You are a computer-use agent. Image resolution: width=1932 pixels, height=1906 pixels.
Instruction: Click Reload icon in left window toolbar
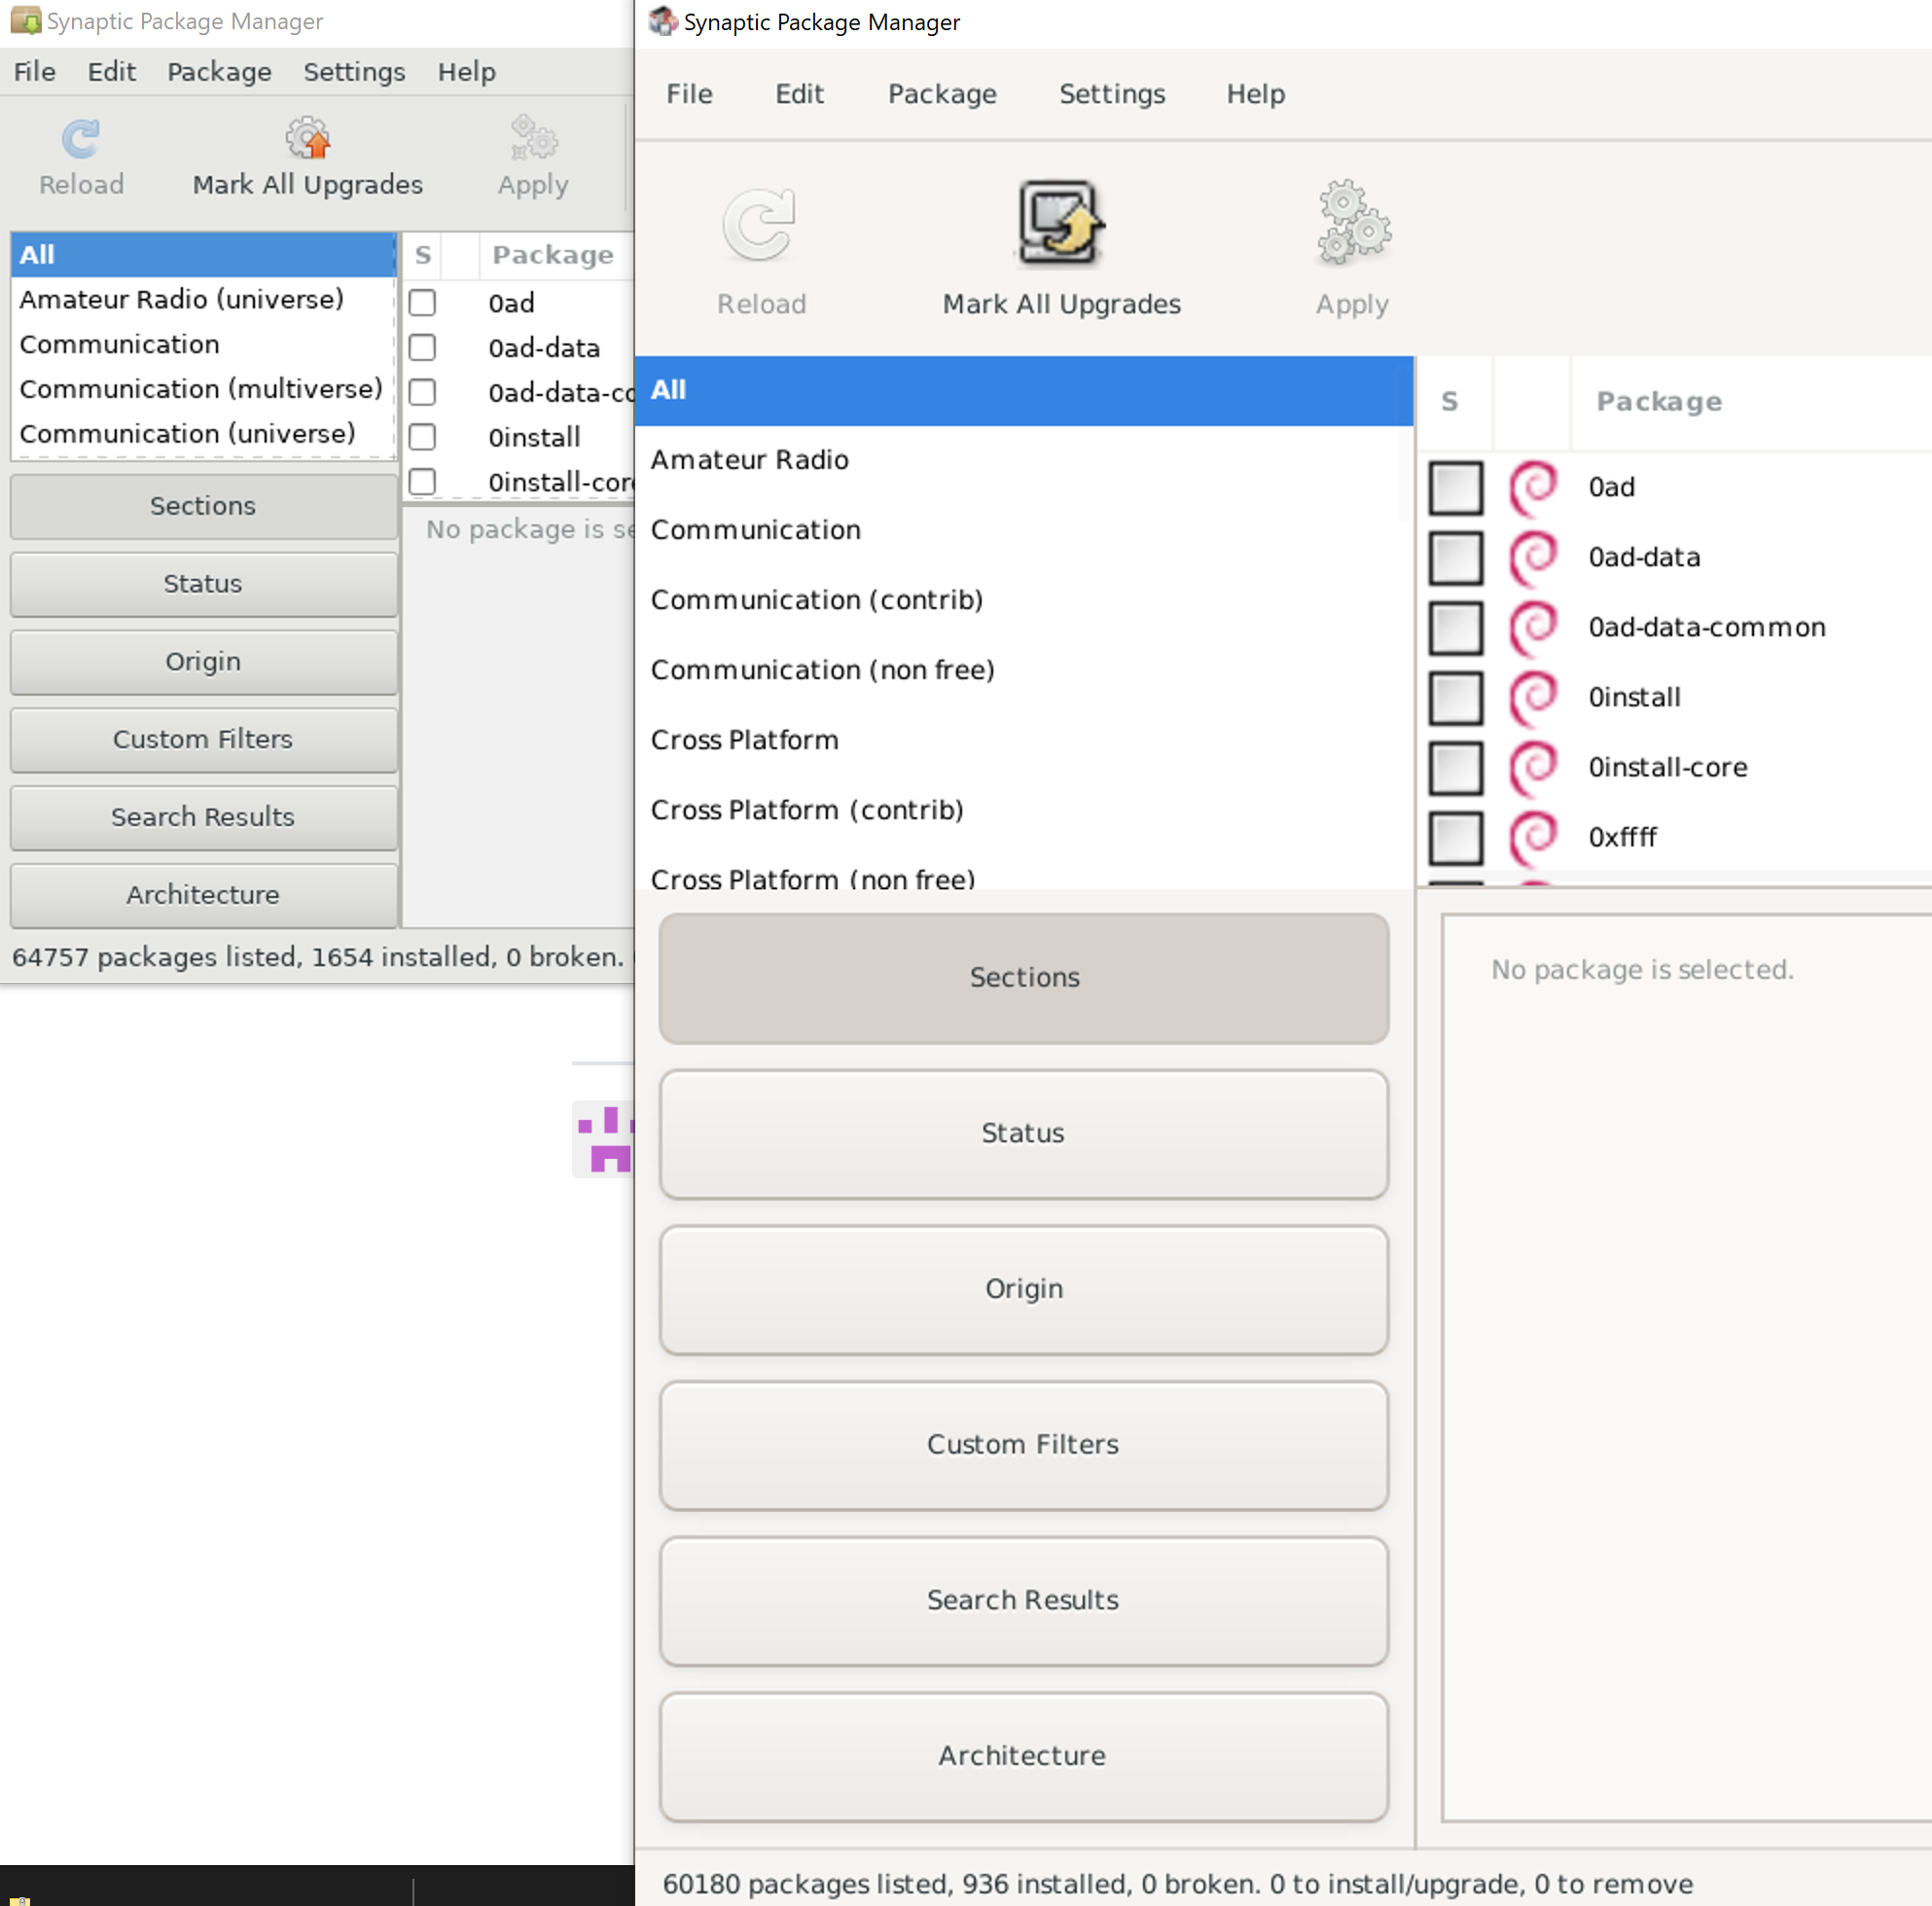pyautogui.click(x=81, y=140)
